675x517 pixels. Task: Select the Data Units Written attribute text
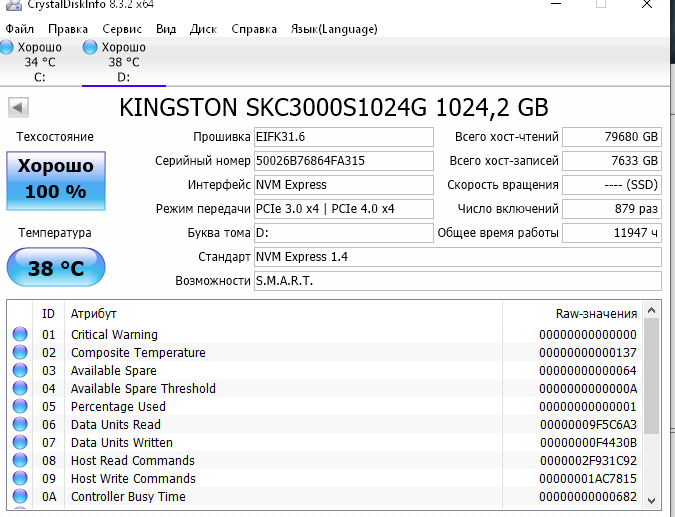[x=121, y=443]
